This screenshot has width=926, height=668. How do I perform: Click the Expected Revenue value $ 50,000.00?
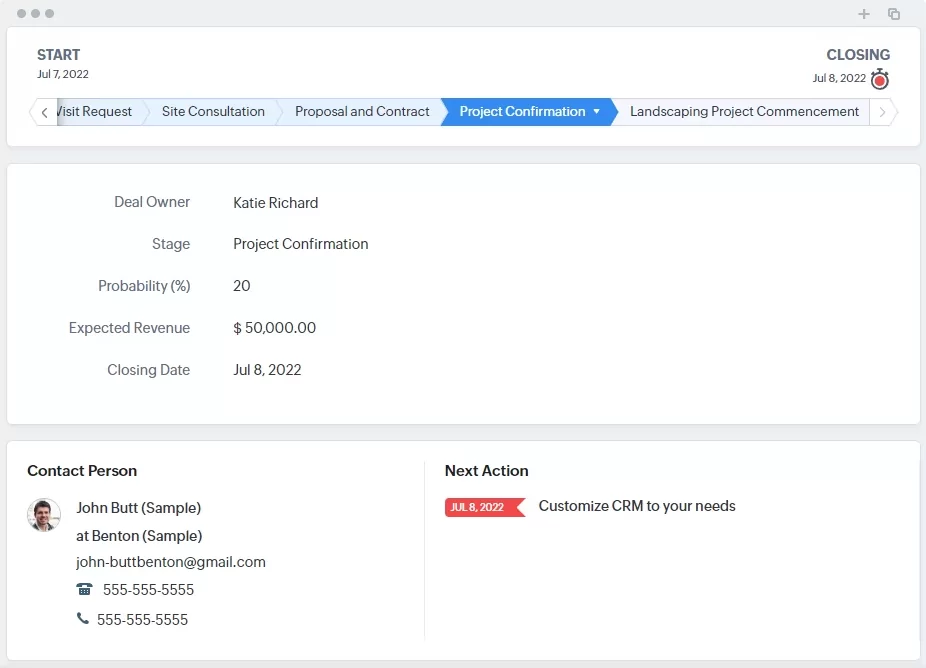click(274, 328)
